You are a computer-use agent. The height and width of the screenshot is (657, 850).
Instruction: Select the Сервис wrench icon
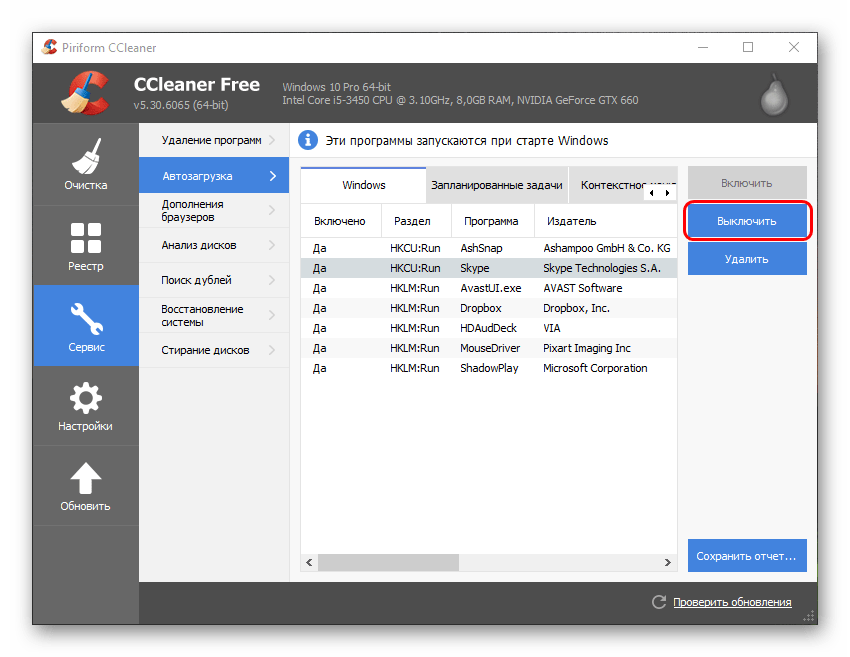(x=87, y=319)
